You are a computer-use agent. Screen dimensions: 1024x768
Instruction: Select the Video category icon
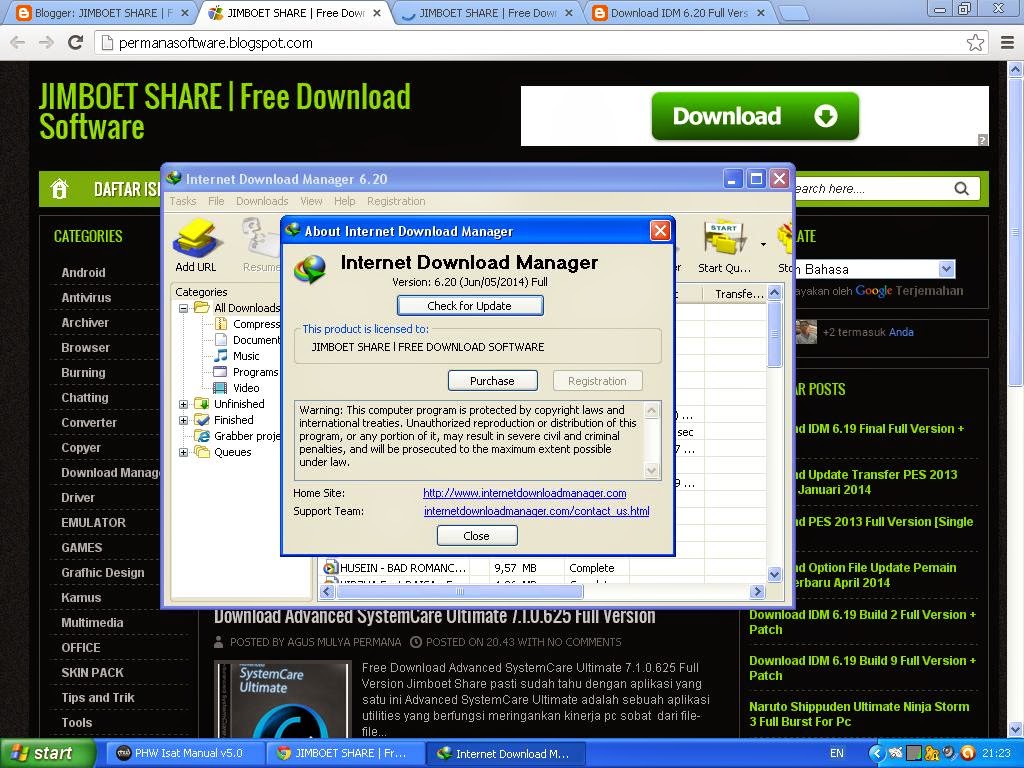221,387
